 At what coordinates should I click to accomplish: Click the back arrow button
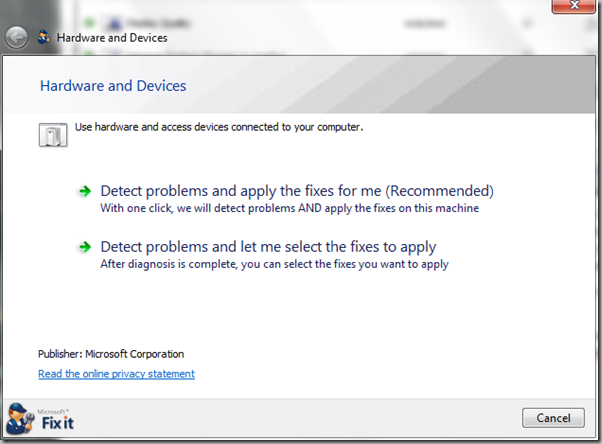point(16,38)
